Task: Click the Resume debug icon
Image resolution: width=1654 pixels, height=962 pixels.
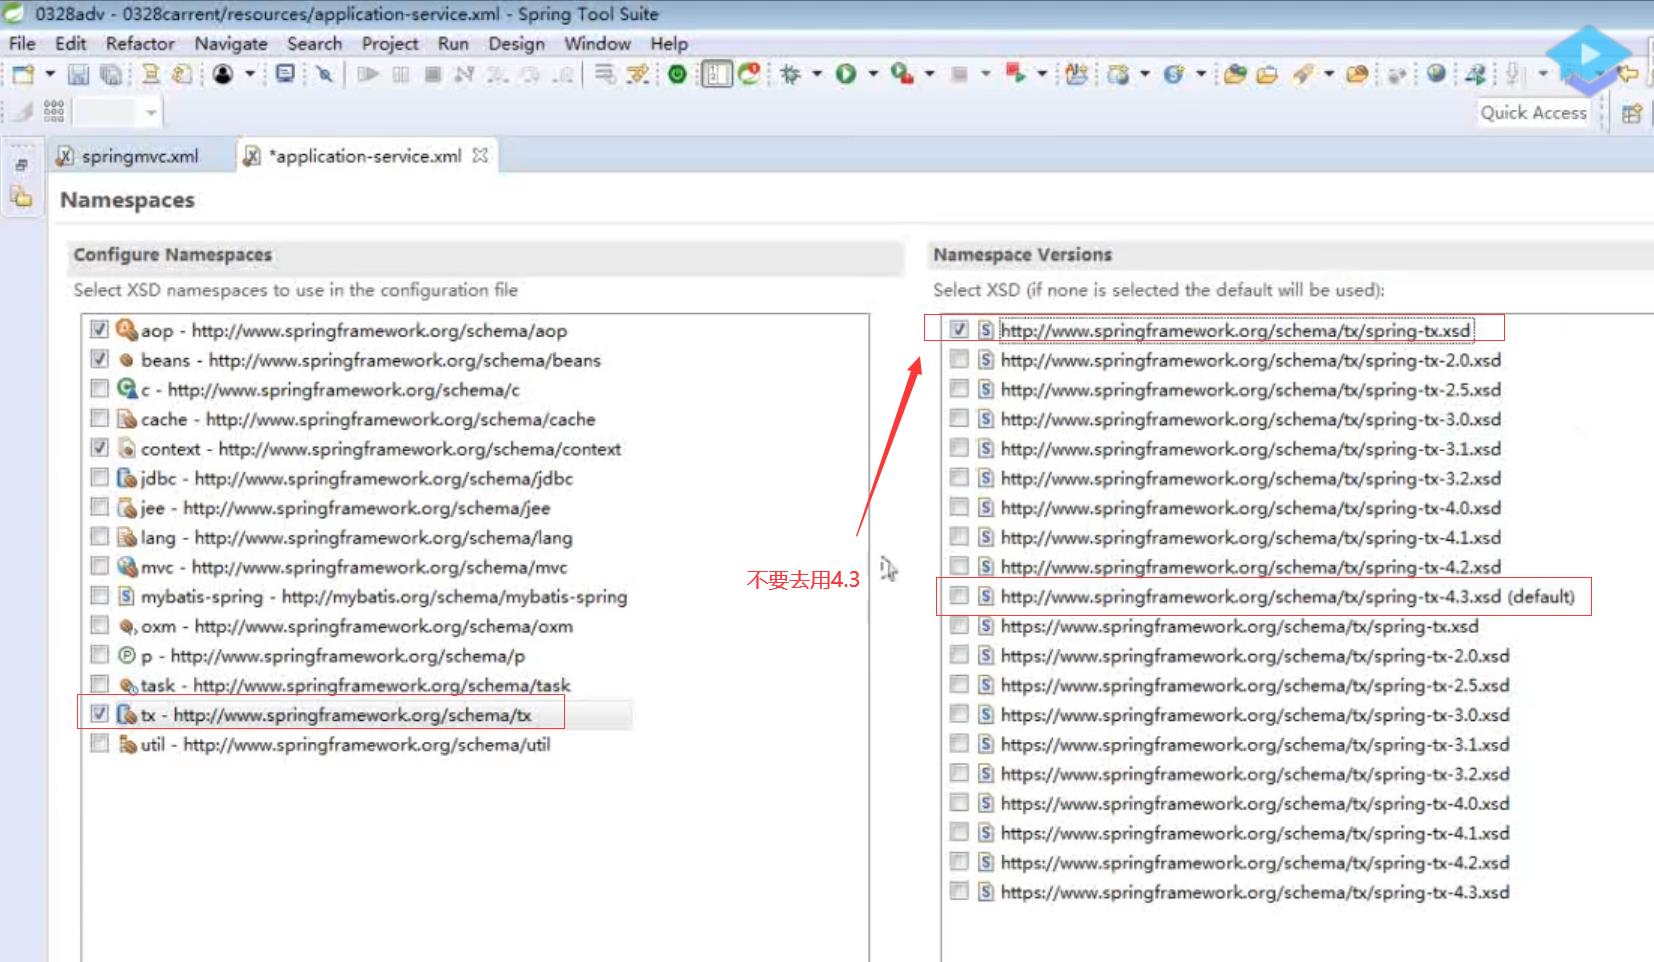Action: point(368,74)
